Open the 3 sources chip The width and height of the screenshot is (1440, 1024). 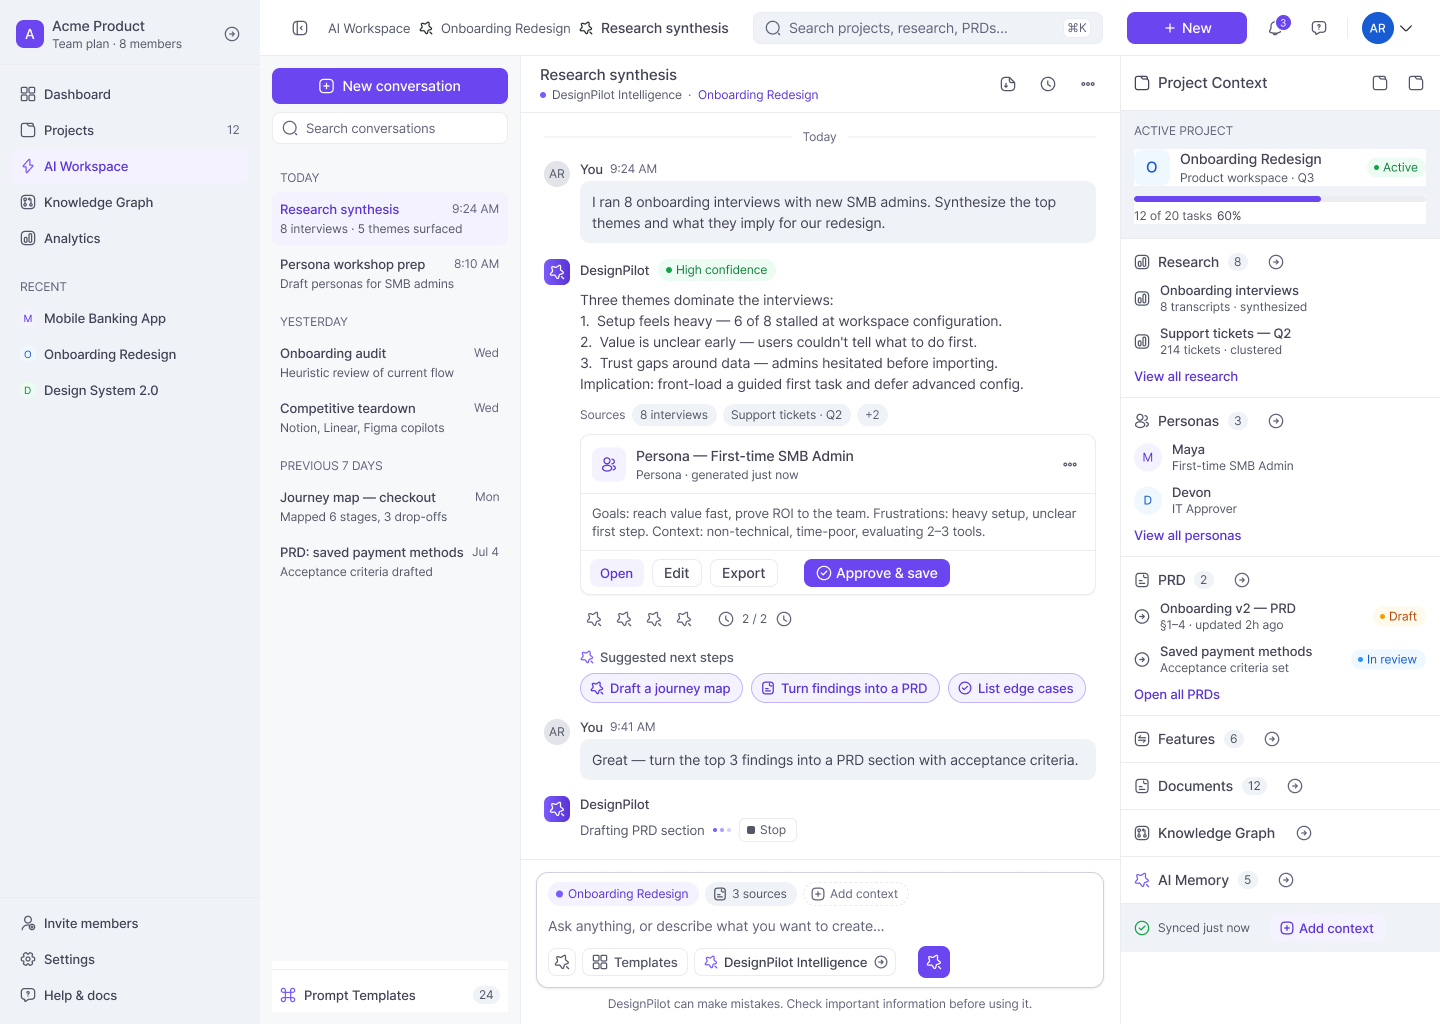point(750,894)
